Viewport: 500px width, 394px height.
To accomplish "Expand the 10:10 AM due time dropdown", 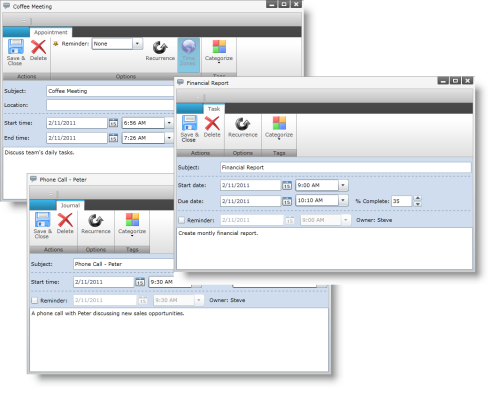I will (x=343, y=200).
